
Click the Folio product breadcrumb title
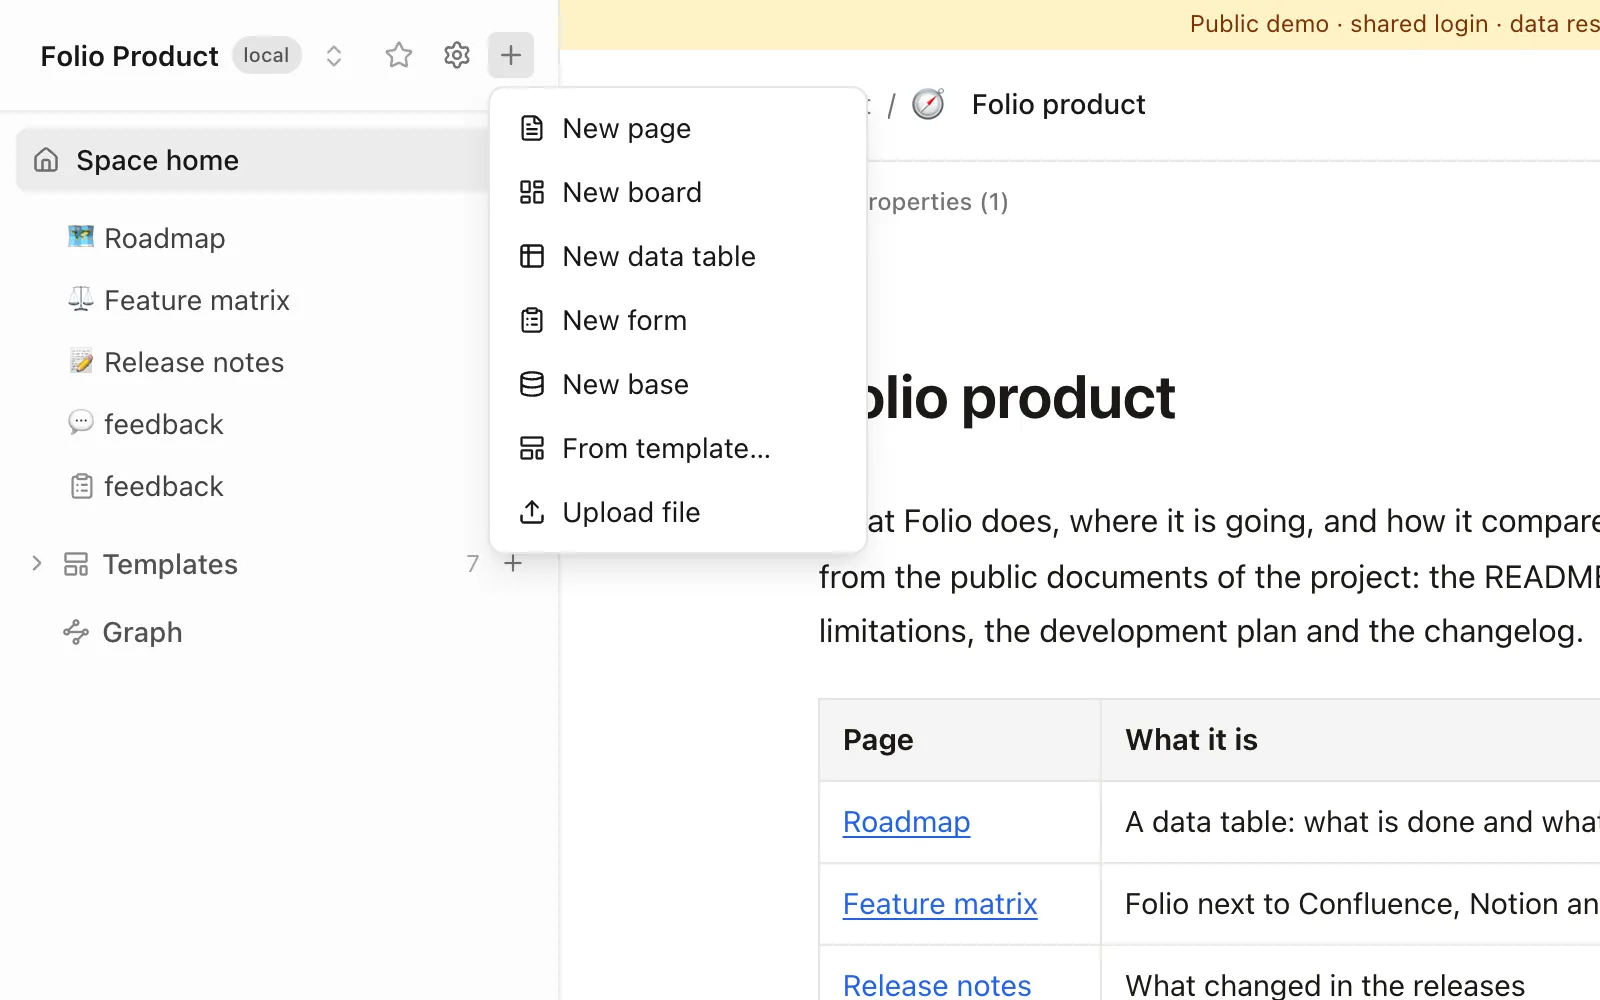(x=1058, y=104)
